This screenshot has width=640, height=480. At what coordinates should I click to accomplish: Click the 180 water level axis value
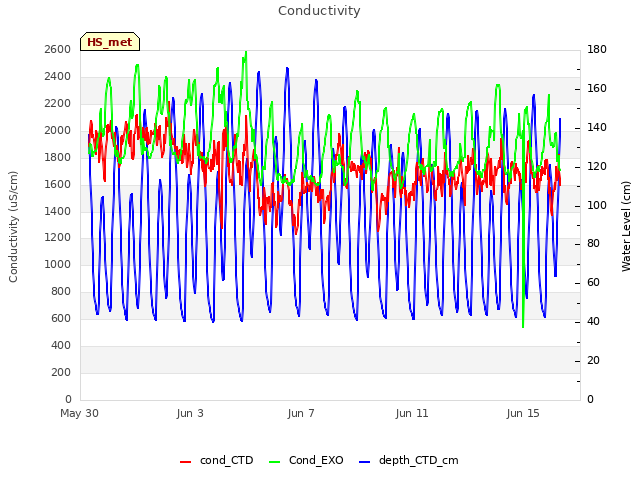point(597,49)
